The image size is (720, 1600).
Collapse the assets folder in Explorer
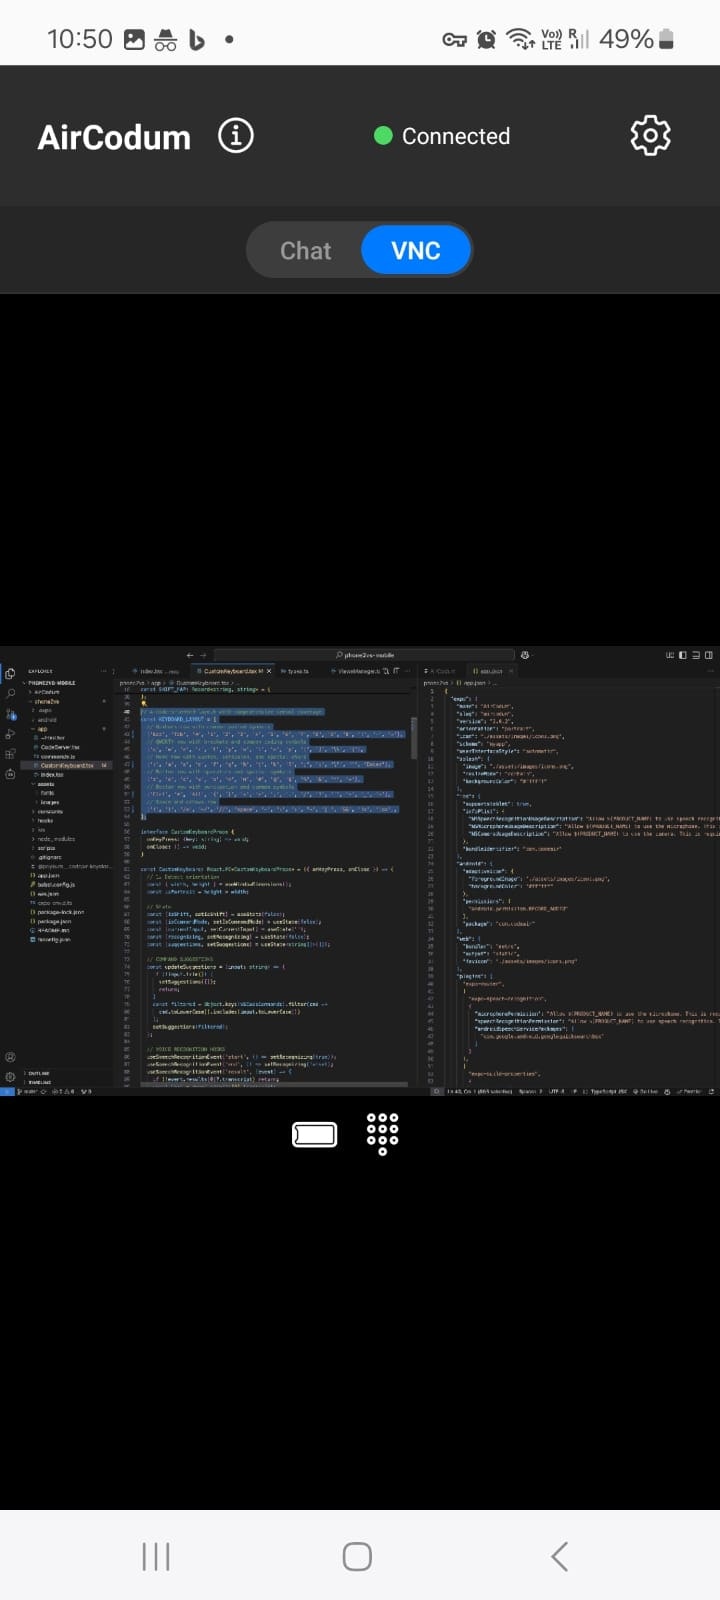pos(46,784)
